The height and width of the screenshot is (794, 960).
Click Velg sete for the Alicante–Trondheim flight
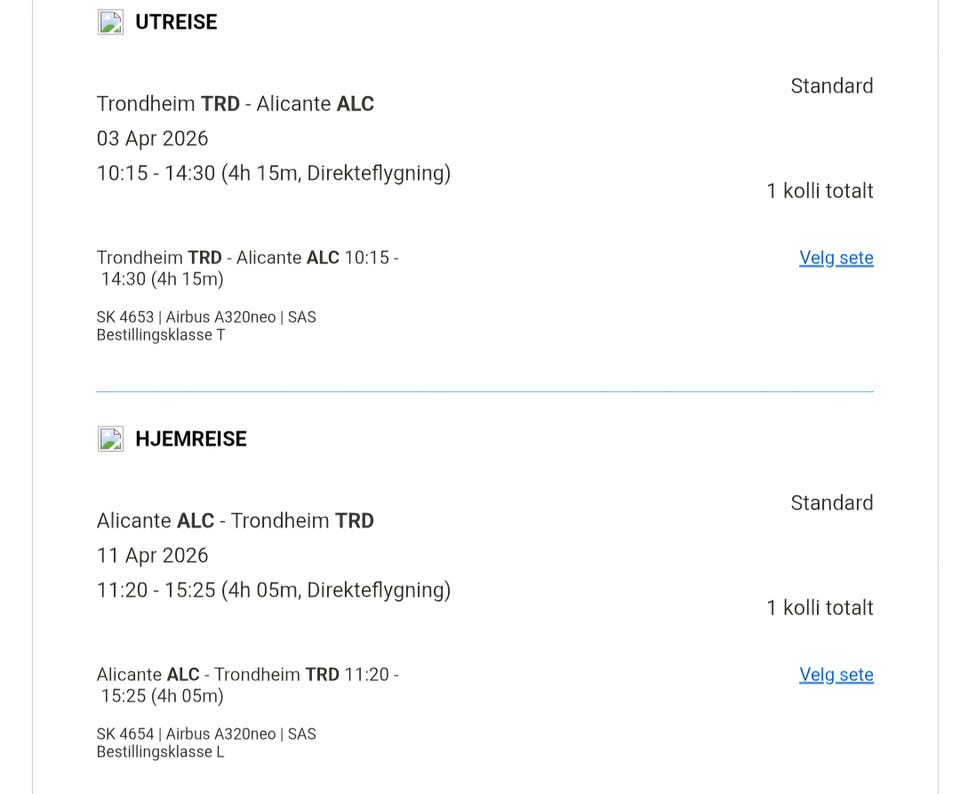836,675
